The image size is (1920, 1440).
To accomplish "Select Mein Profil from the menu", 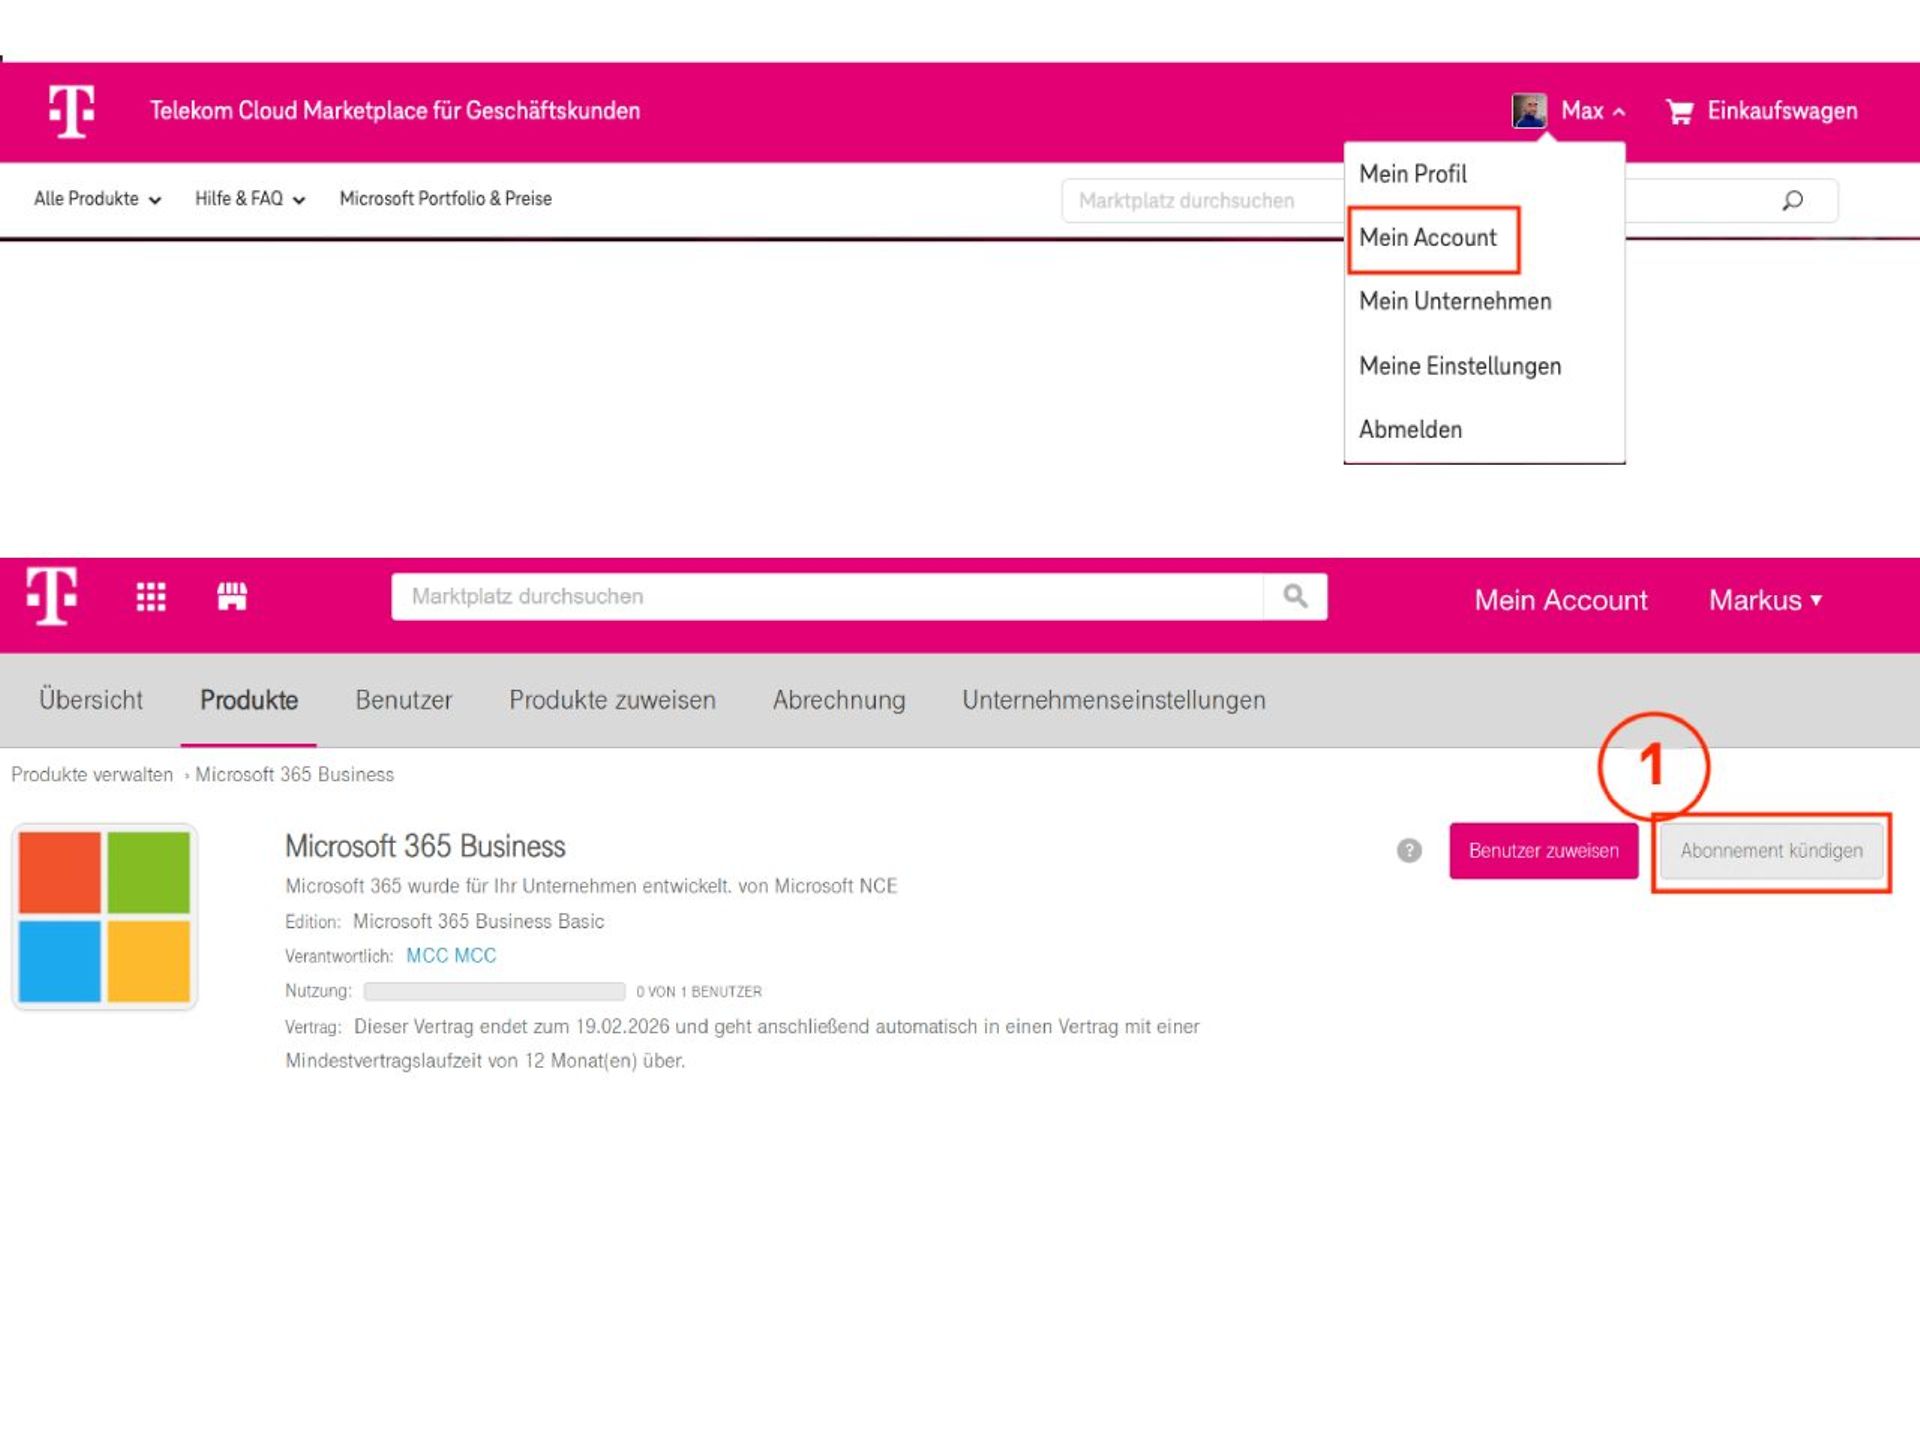I will click(1412, 174).
